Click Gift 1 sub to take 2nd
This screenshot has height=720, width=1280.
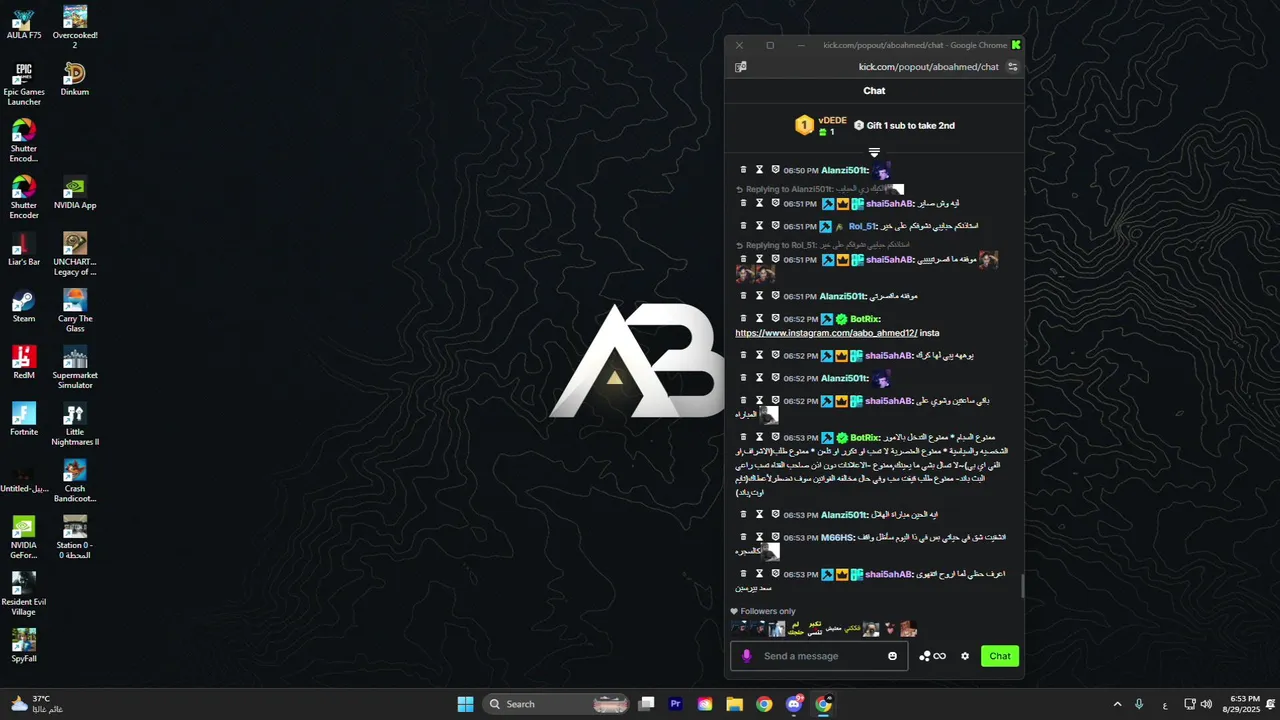(x=905, y=125)
